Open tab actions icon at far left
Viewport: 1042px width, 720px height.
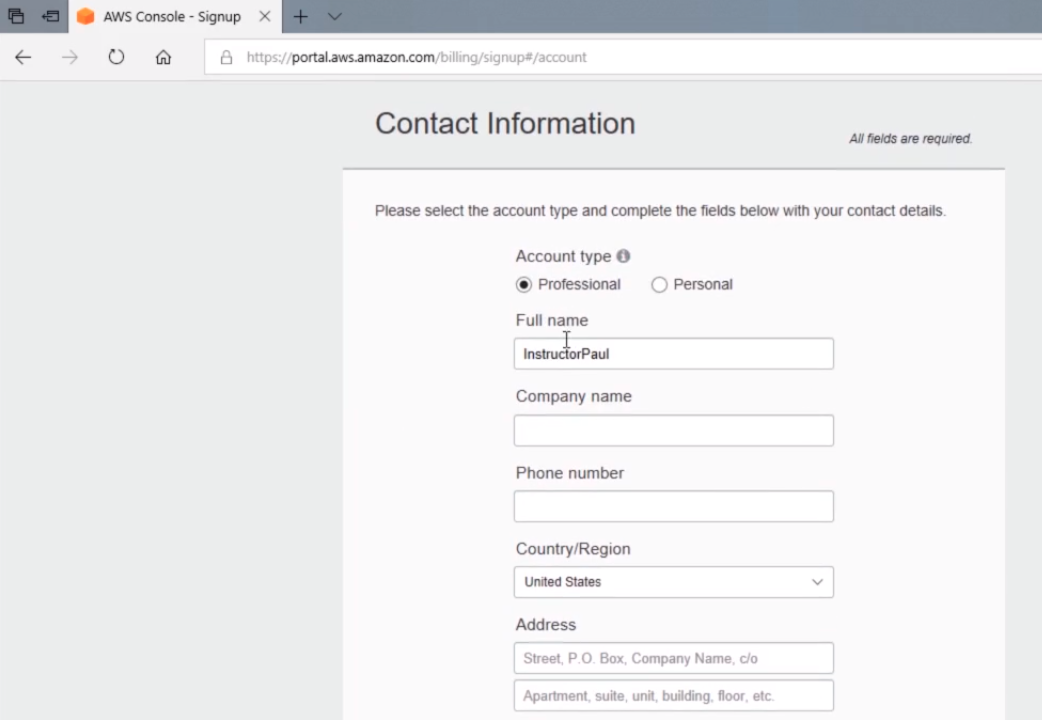(16, 16)
